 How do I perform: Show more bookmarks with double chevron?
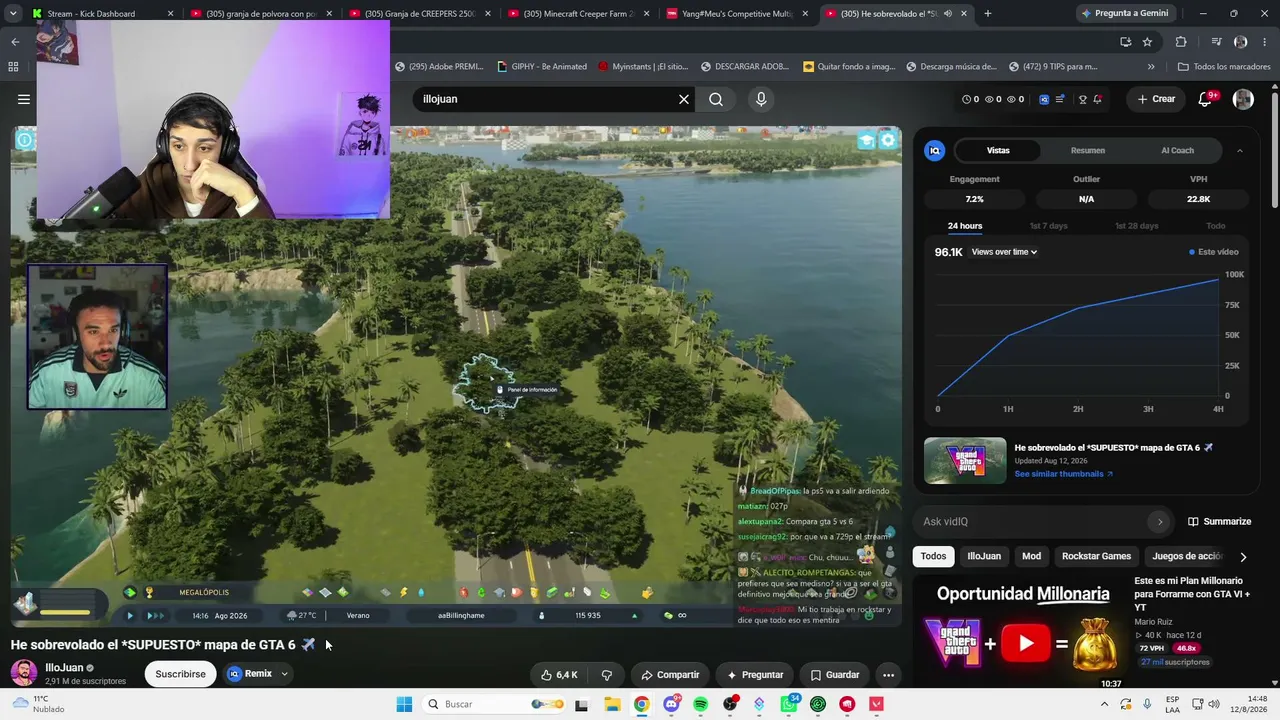coord(1151,67)
